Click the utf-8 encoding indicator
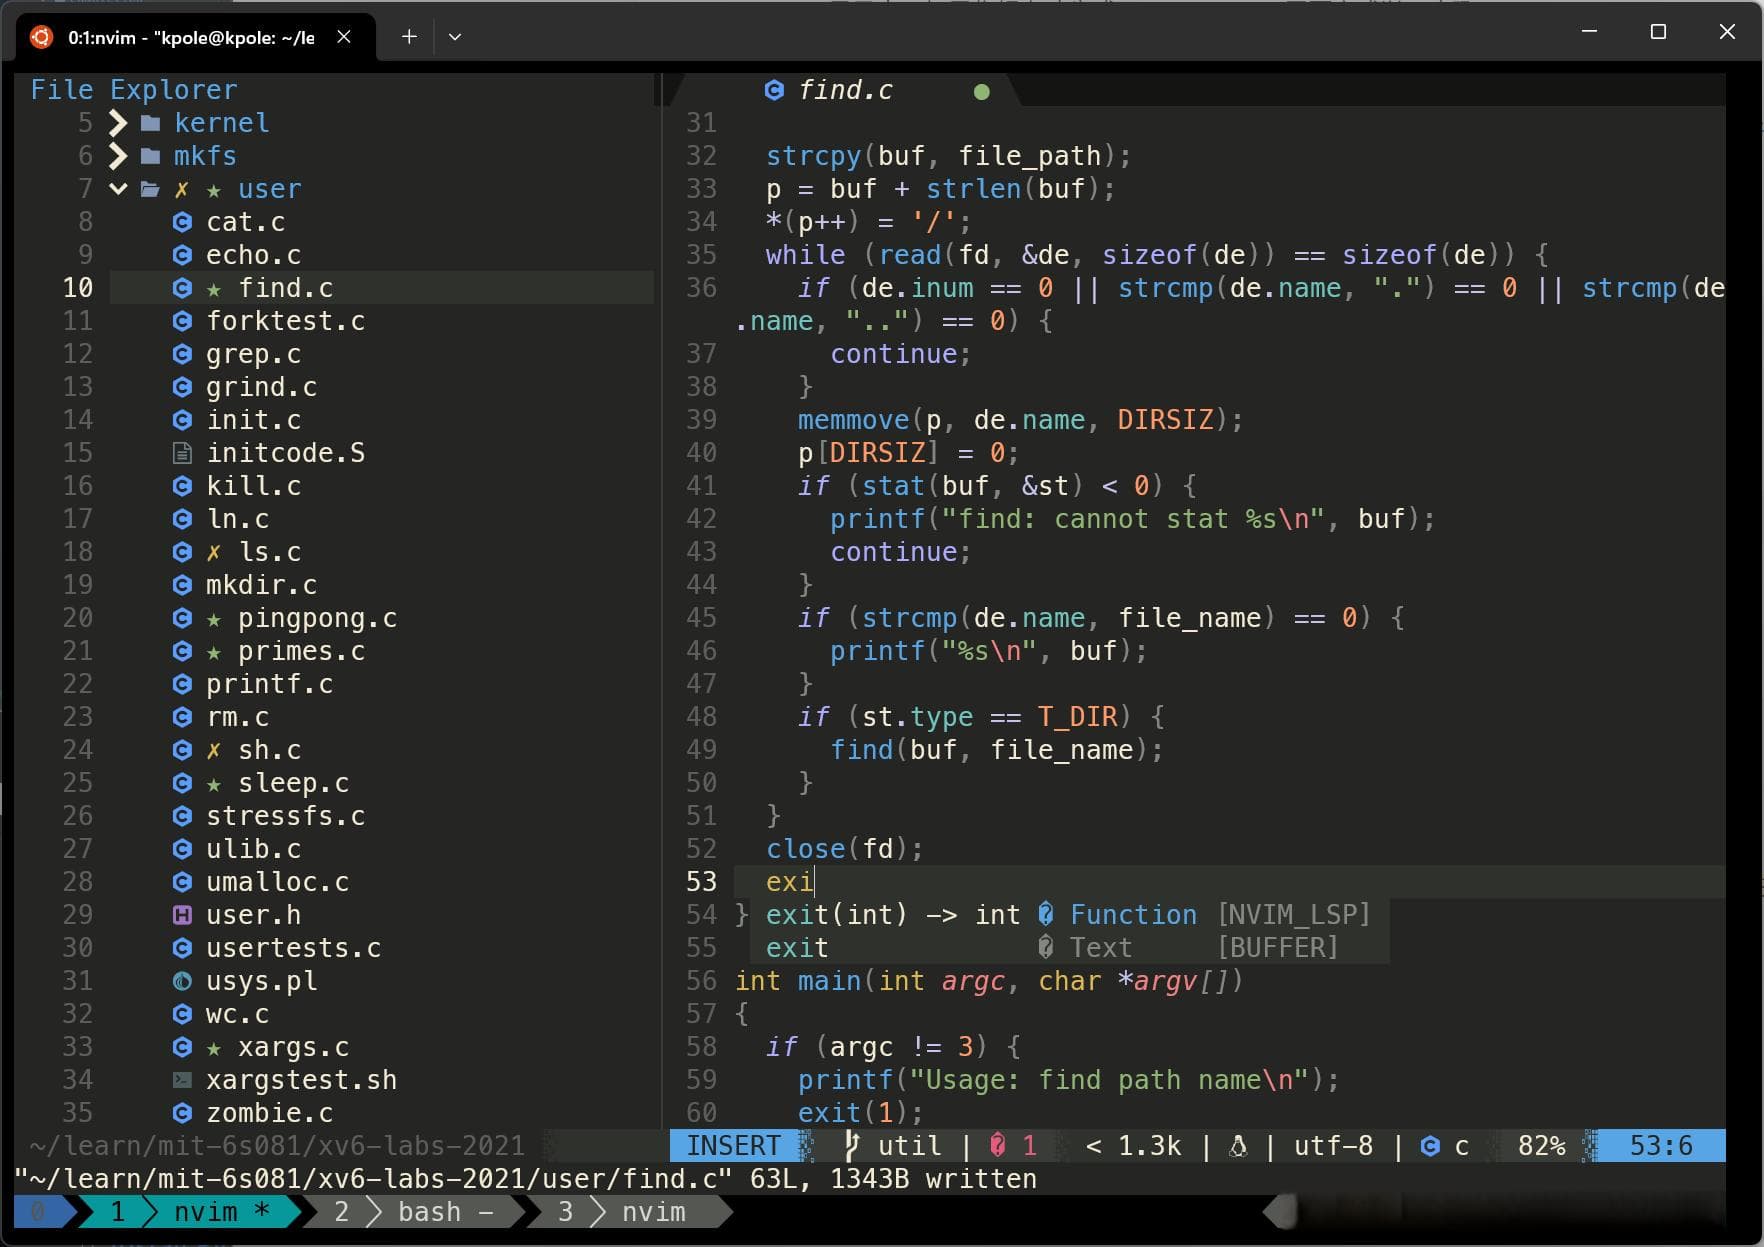The width and height of the screenshot is (1764, 1247). [1333, 1146]
